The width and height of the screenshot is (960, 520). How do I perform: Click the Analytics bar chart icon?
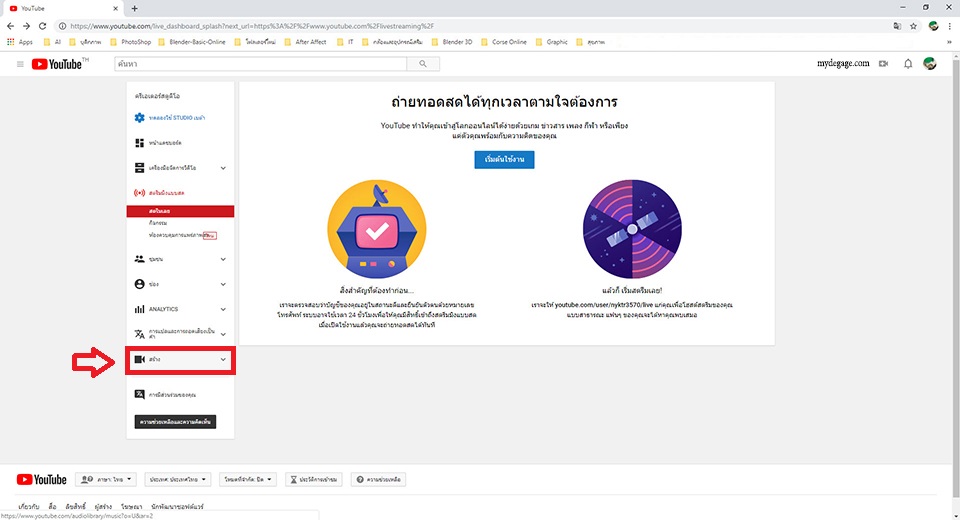pyautogui.click(x=140, y=309)
